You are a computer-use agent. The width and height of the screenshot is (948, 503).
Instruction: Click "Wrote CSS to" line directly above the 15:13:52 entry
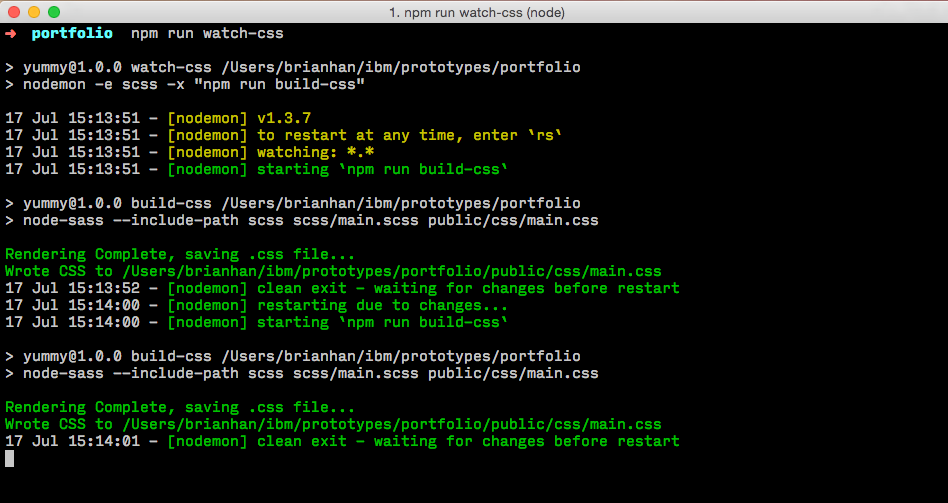click(x=333, y=271)
